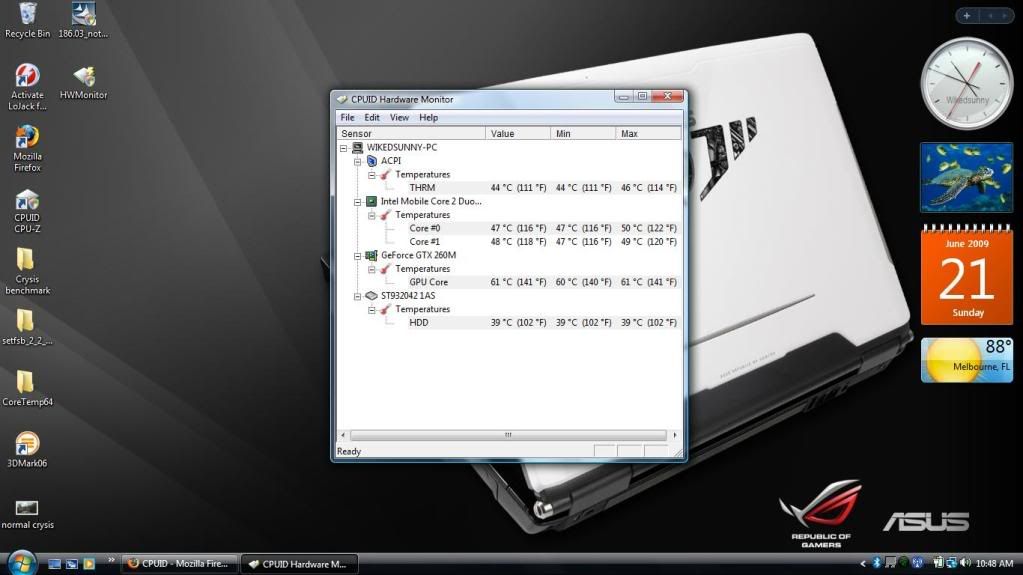Click the sea turtle slideshow gadget

coord(966,178)
